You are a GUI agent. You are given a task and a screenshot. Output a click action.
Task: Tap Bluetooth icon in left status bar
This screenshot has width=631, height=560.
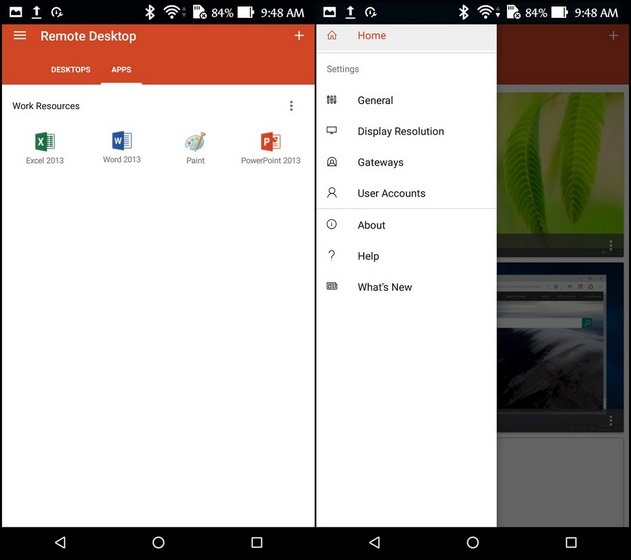coord(150,12)
